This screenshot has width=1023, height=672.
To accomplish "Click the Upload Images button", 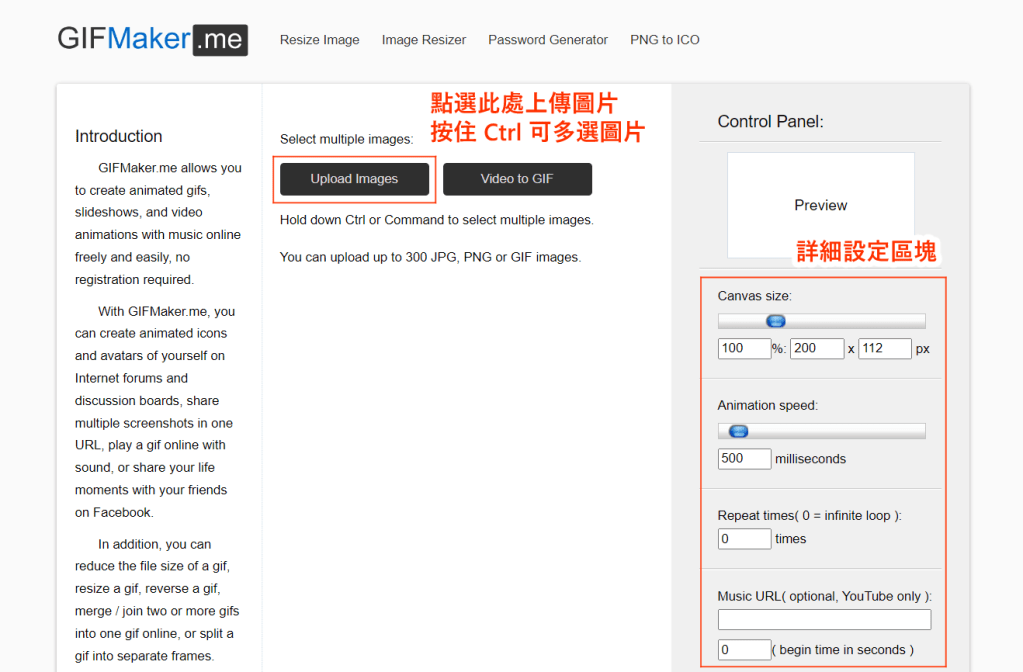I will coord(354,179).
